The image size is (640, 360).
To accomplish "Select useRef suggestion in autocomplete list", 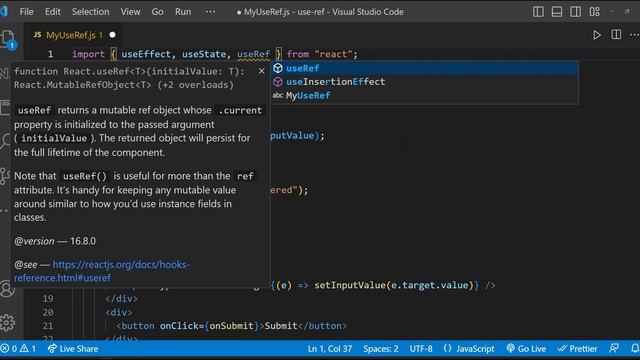I will (424, 68).
